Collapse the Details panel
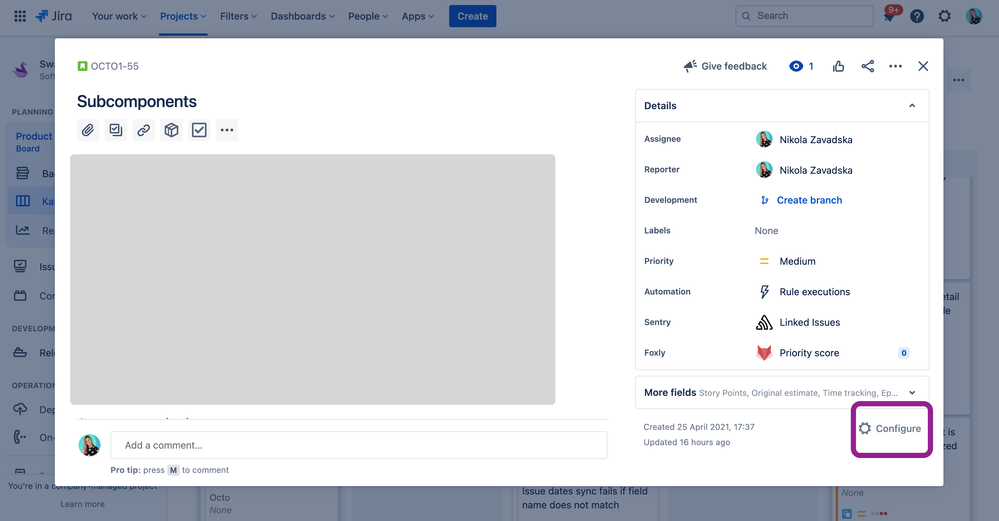 coord(912,106)
